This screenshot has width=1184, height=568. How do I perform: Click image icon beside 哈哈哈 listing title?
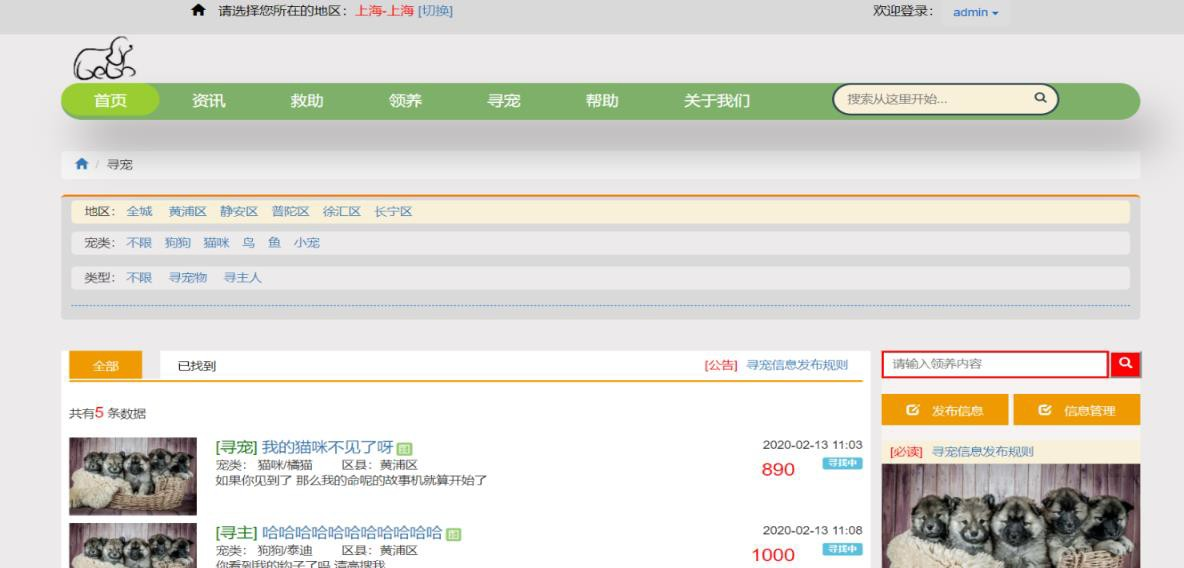click(x=453, y=534)
